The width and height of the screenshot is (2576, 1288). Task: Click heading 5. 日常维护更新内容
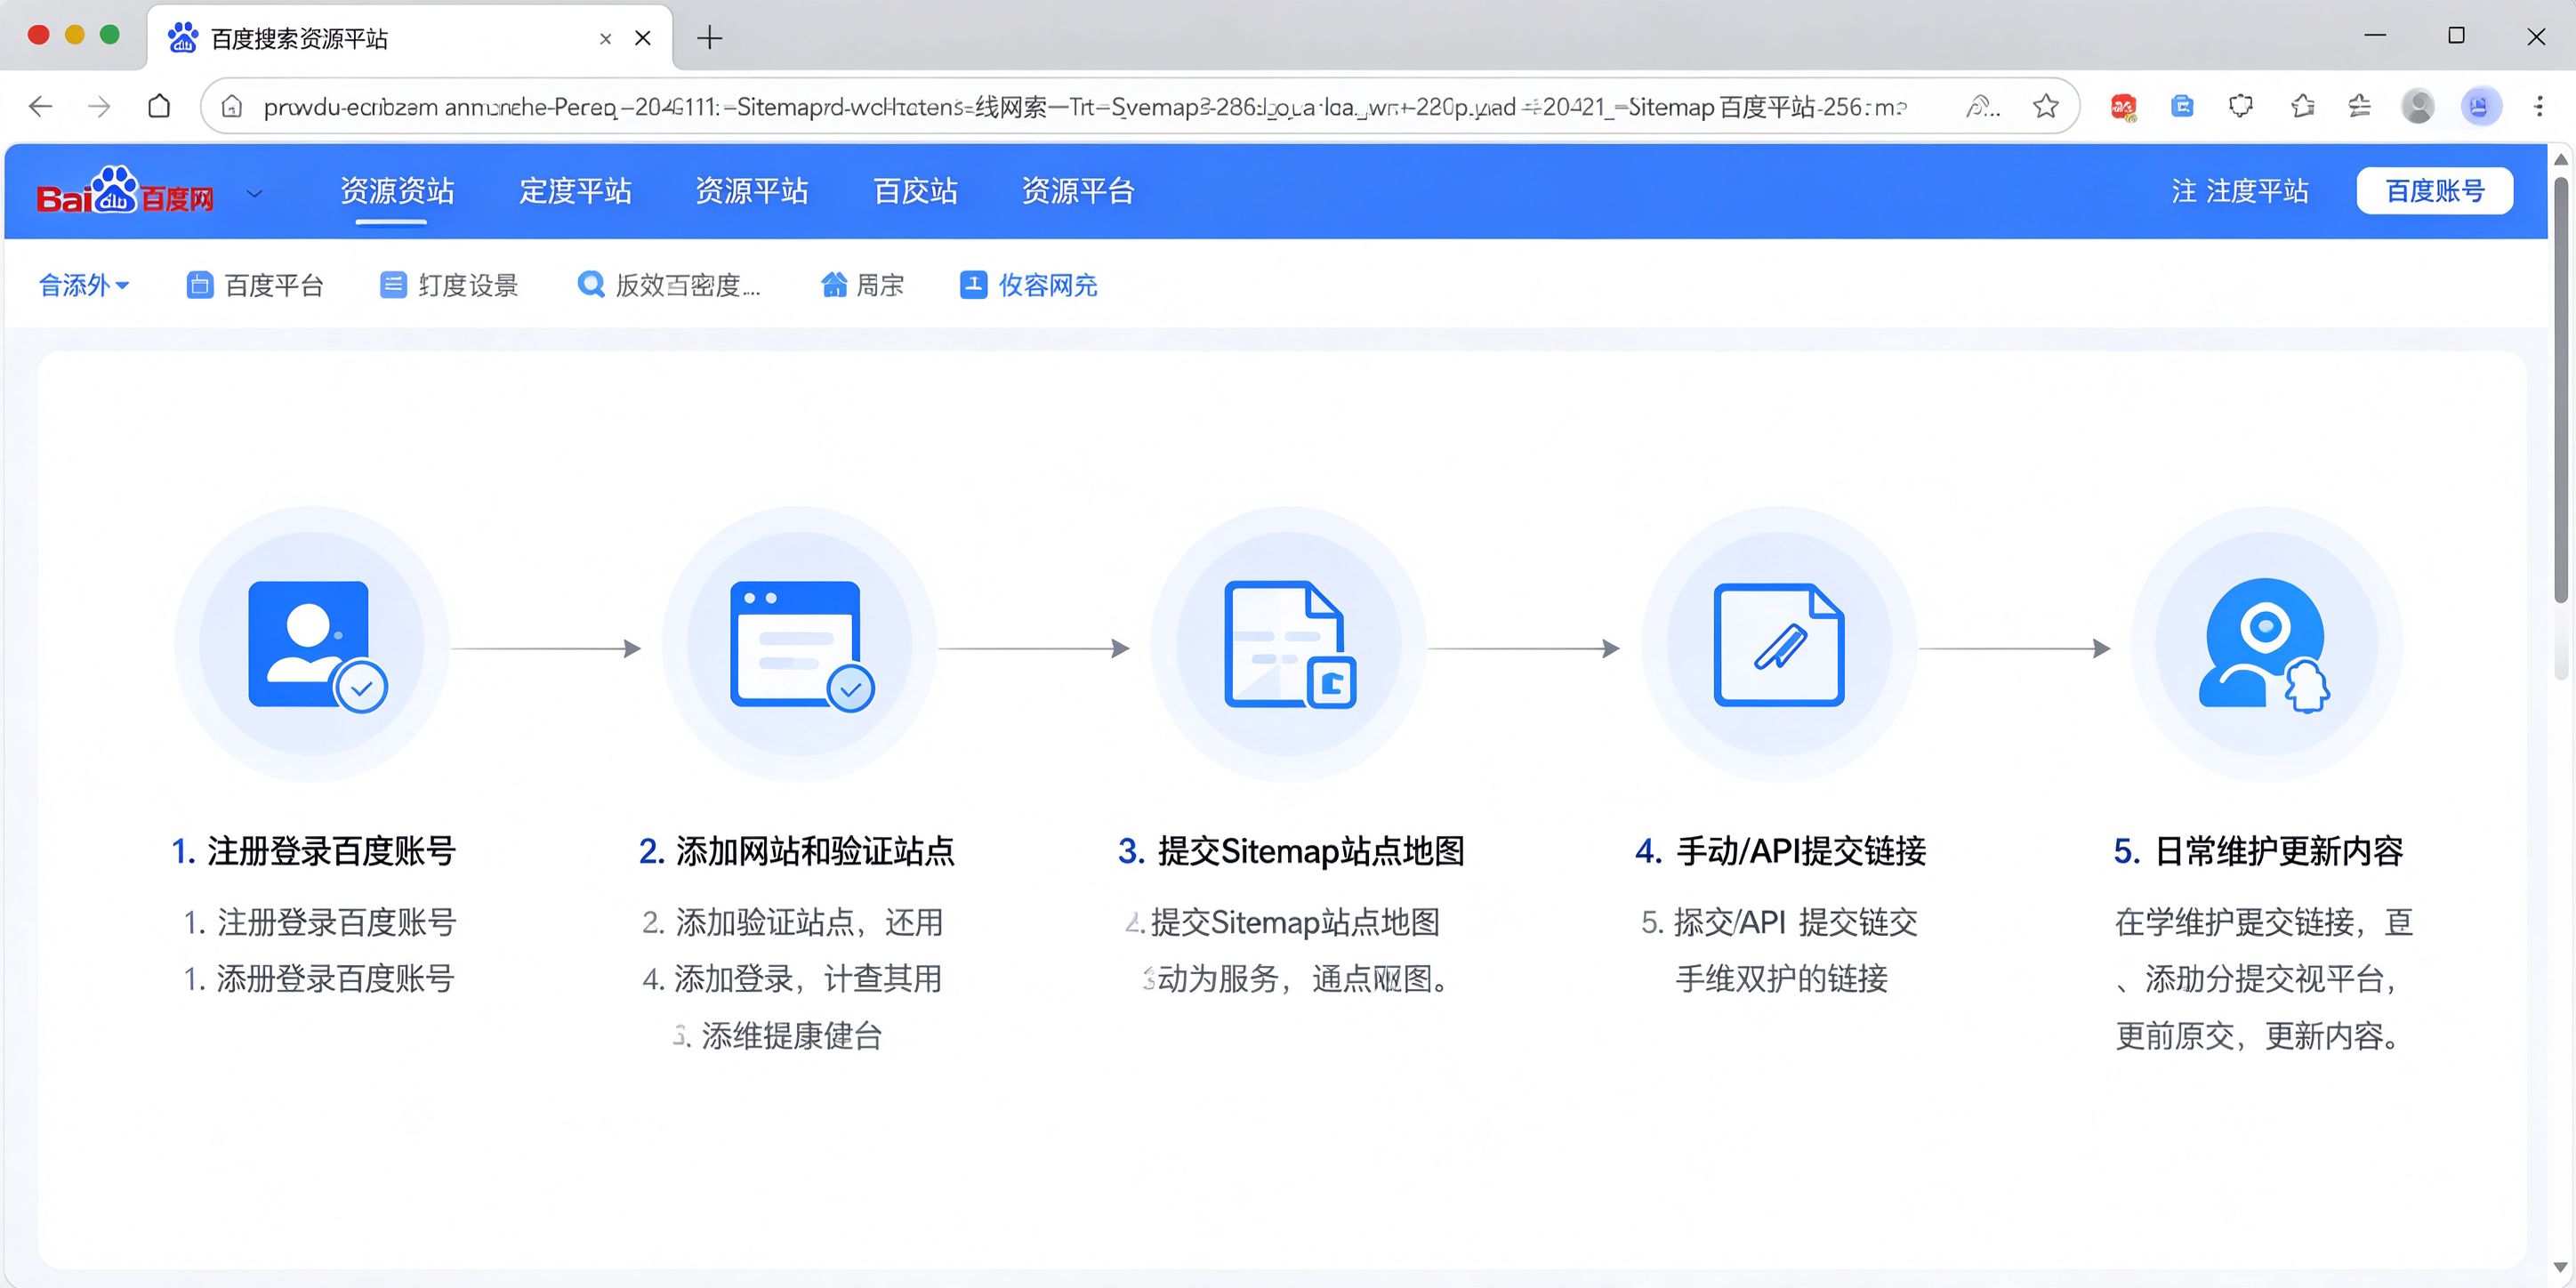coord(2259,851)
